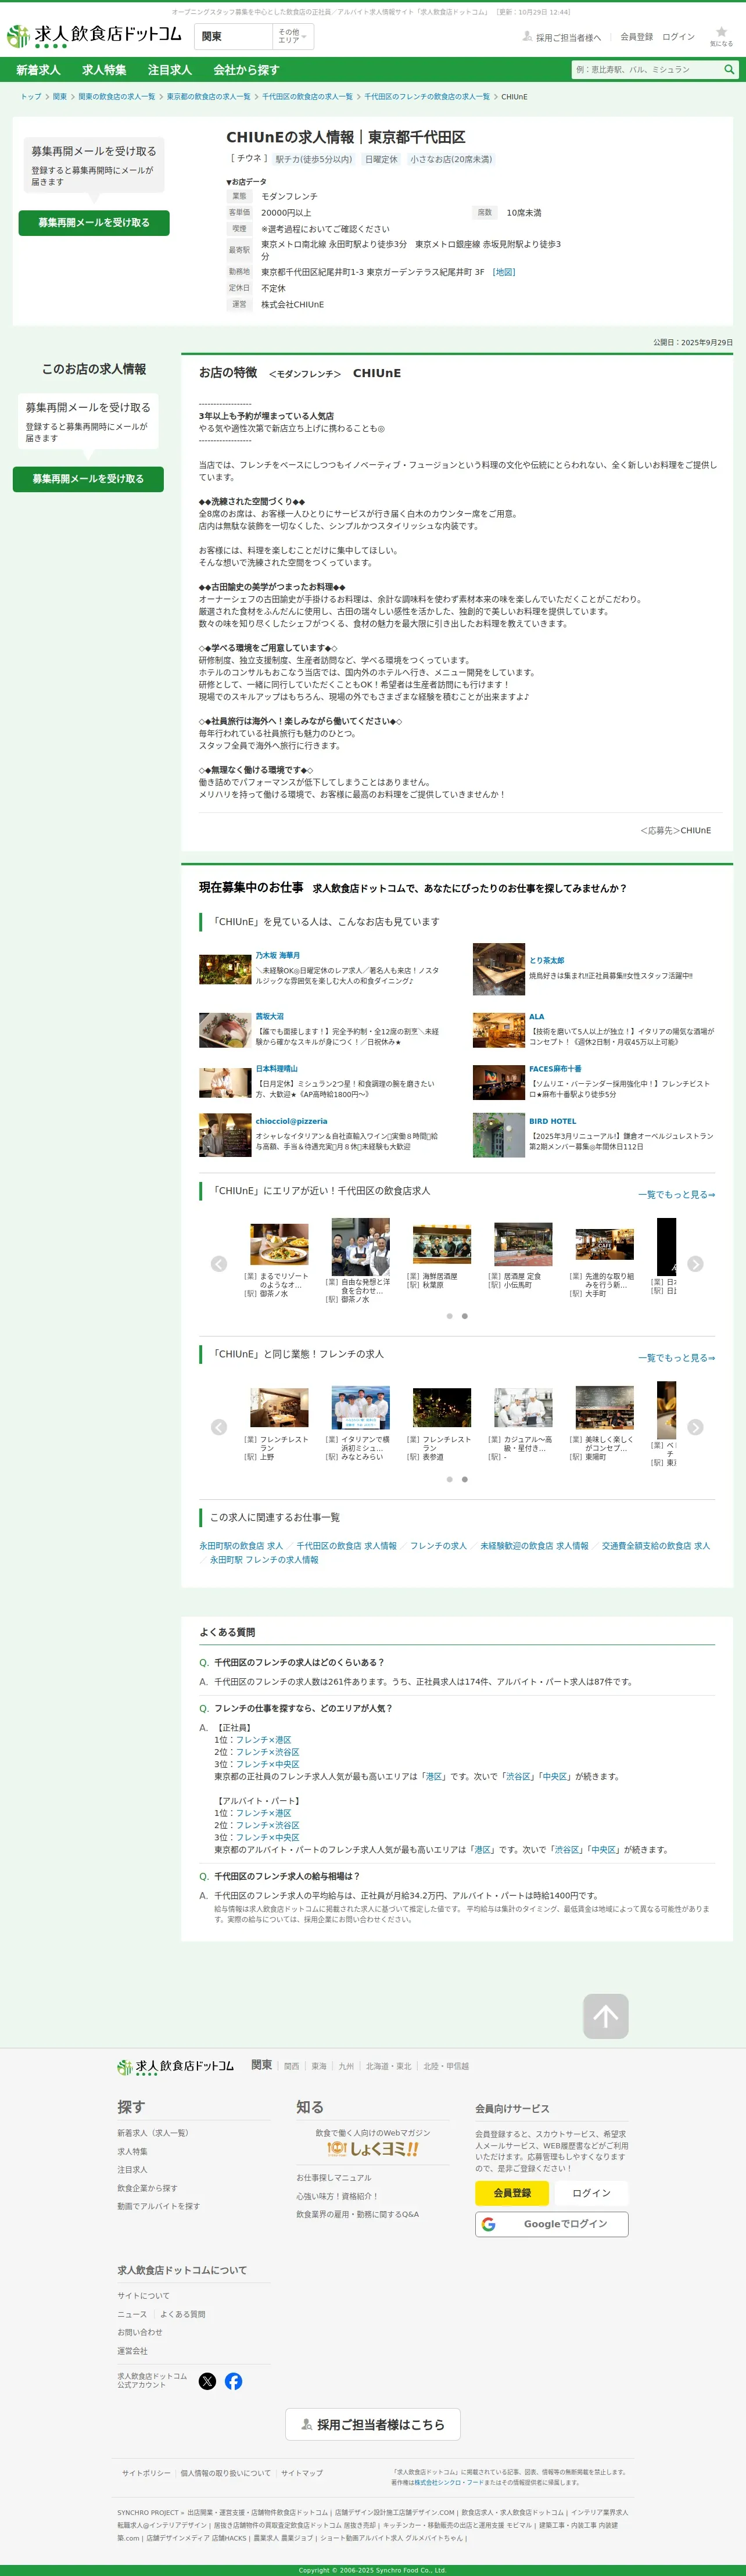Click ログイン in the header
Viewport: 746px width, 2576px height.
[678, 37]
